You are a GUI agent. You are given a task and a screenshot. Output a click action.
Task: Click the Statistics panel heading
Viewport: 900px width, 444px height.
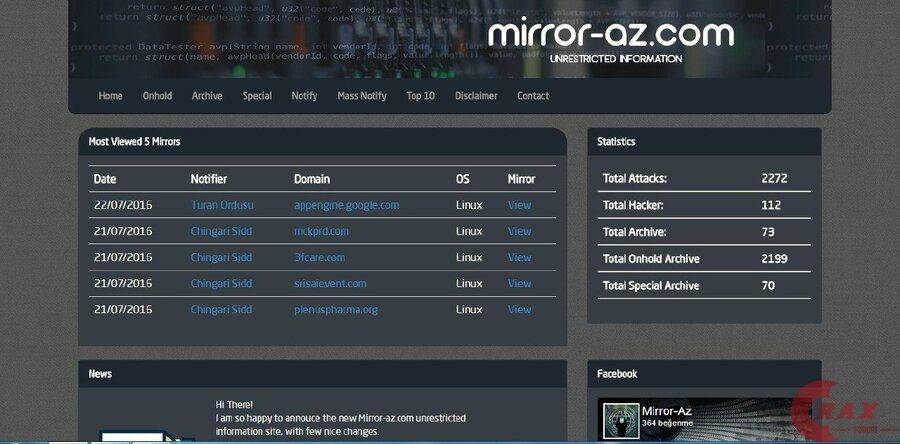click(616, 142)
